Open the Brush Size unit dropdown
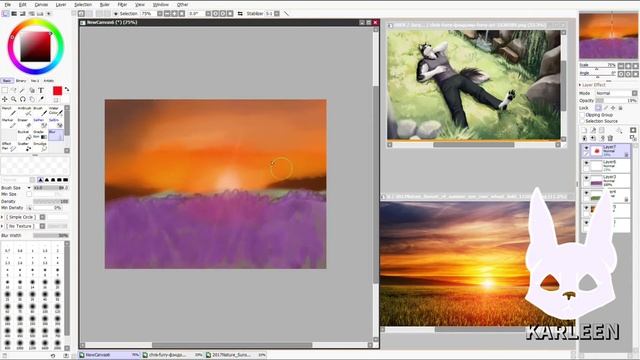Screen dimensions: 640x360 tap(29, 188)
